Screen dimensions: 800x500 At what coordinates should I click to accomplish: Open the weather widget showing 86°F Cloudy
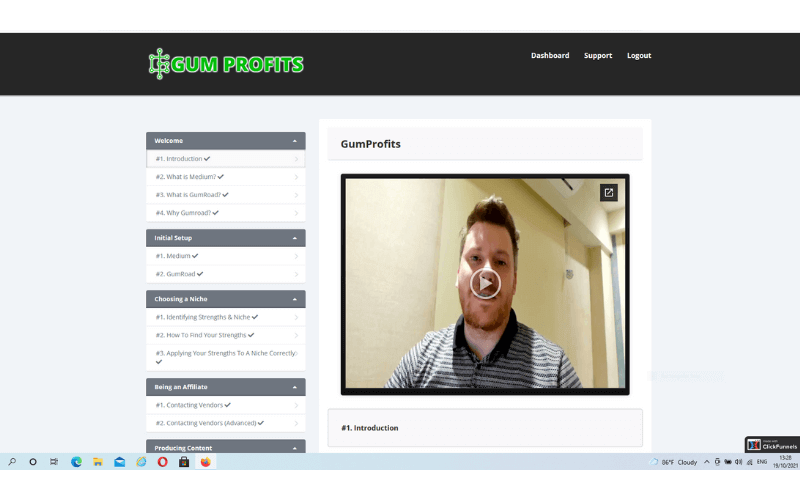coord(673,462)
